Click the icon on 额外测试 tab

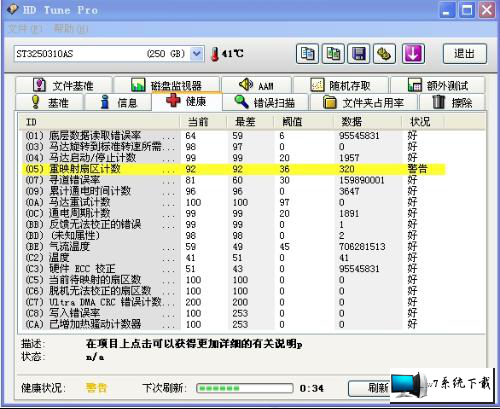(415, 85)
